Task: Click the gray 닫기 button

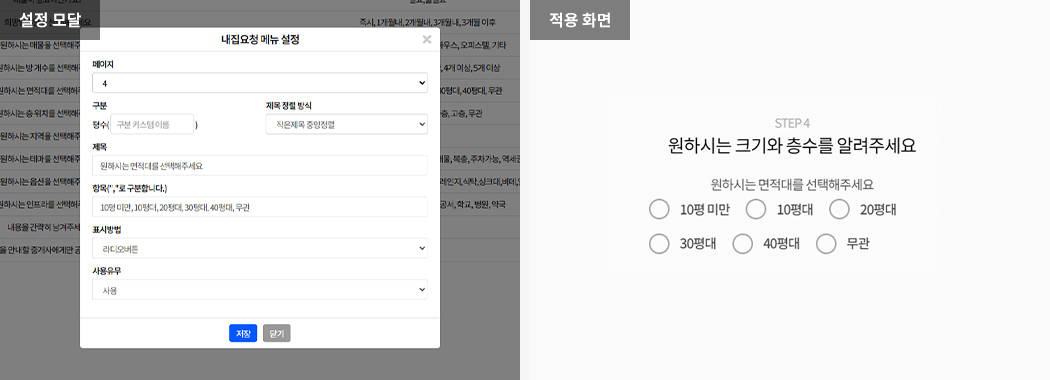Action: [277, 333]
